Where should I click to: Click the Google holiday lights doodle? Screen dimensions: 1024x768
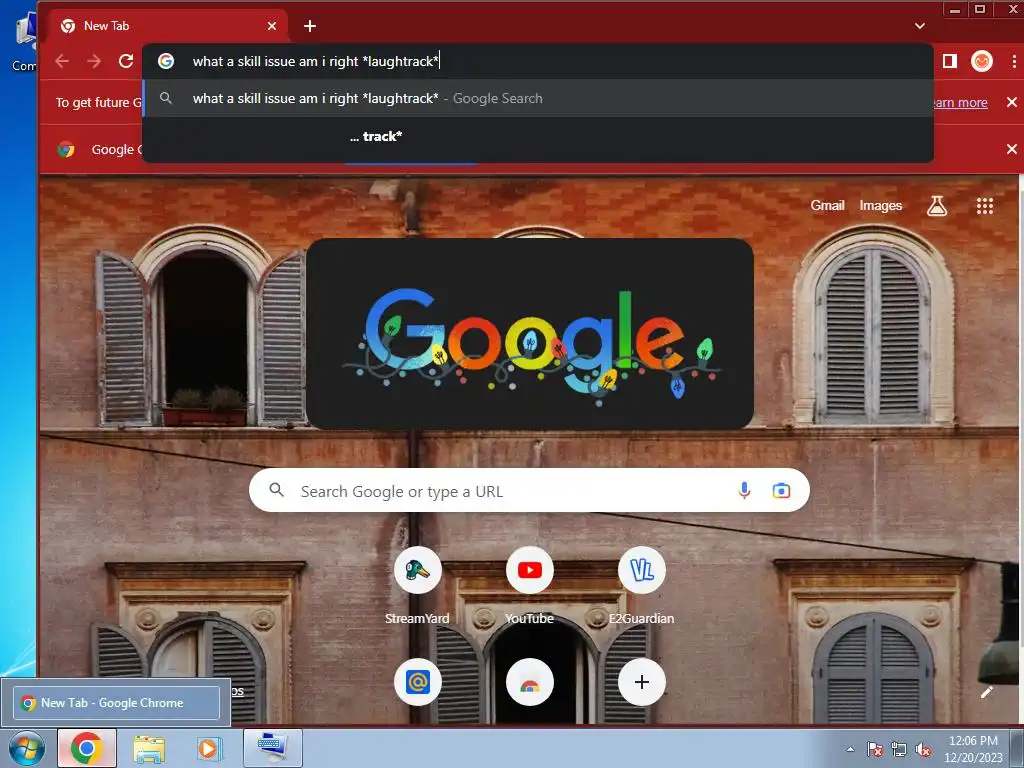[530, 334]
